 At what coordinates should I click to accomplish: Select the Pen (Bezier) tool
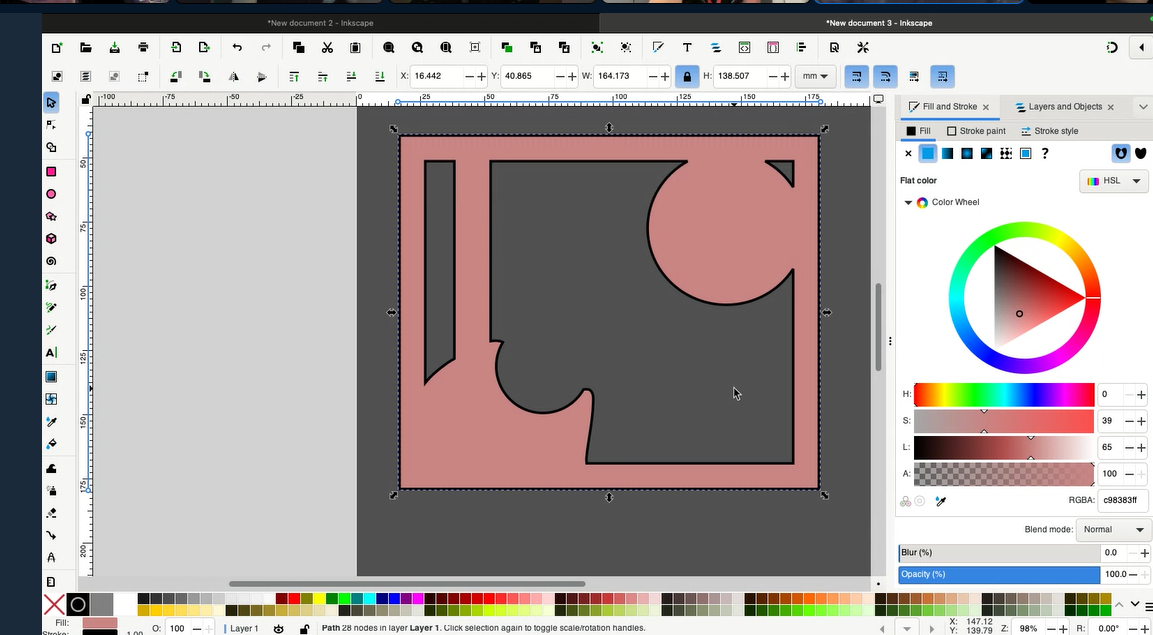click(x=51, y=285)
